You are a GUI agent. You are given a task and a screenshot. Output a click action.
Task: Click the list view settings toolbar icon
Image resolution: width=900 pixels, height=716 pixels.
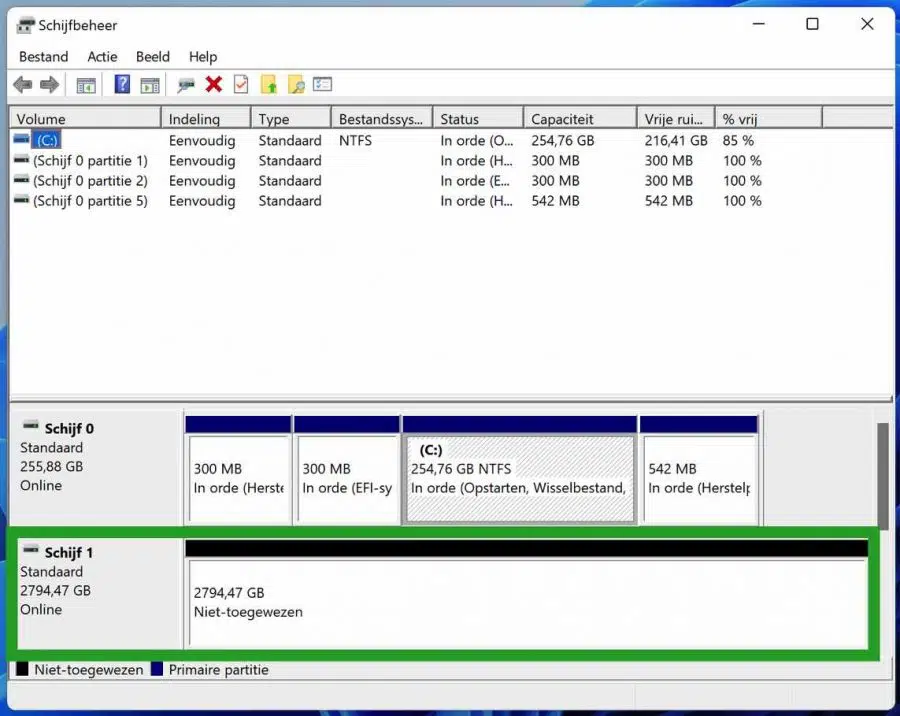click(x=323, y=84)
